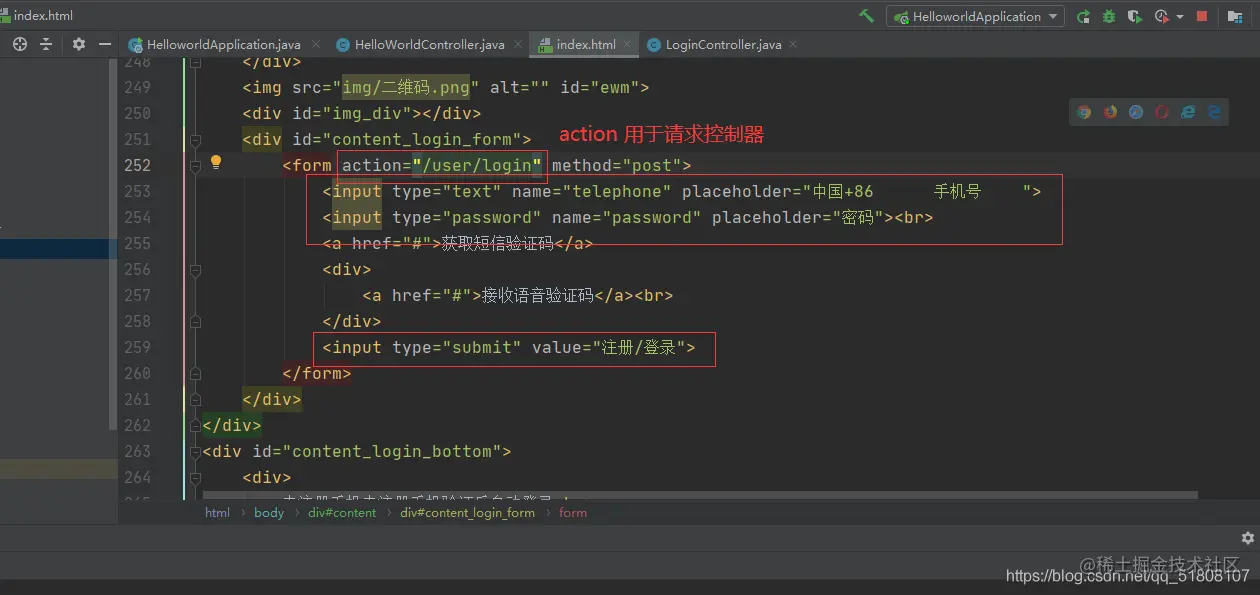Viewport: 1260px width, 595px height.
Task: Preview the page in Edge
Action: (1214, 112)
